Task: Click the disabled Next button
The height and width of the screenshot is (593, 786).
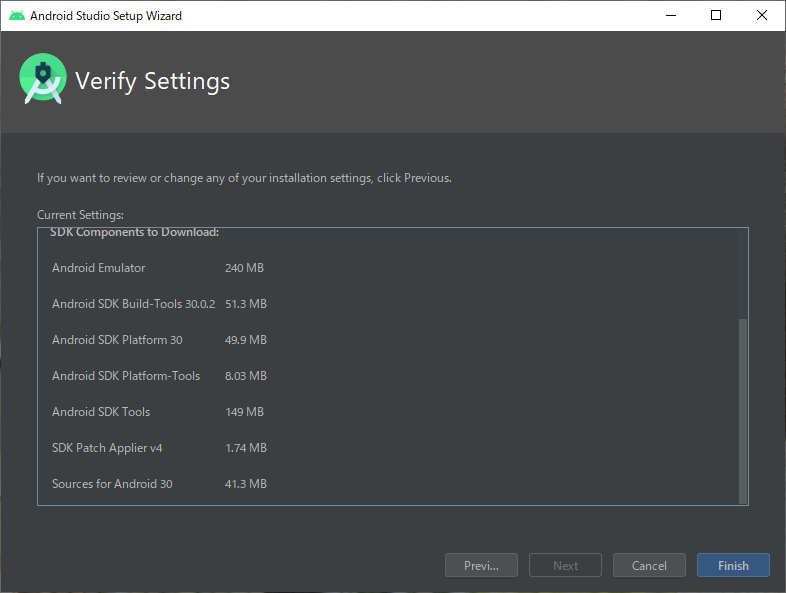Action: pyautogui.click(x=565, y=565)
